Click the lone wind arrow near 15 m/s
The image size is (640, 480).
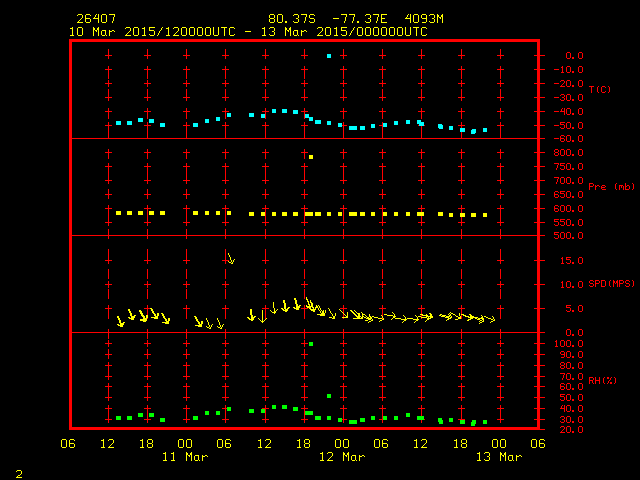(x=231, y=258)
